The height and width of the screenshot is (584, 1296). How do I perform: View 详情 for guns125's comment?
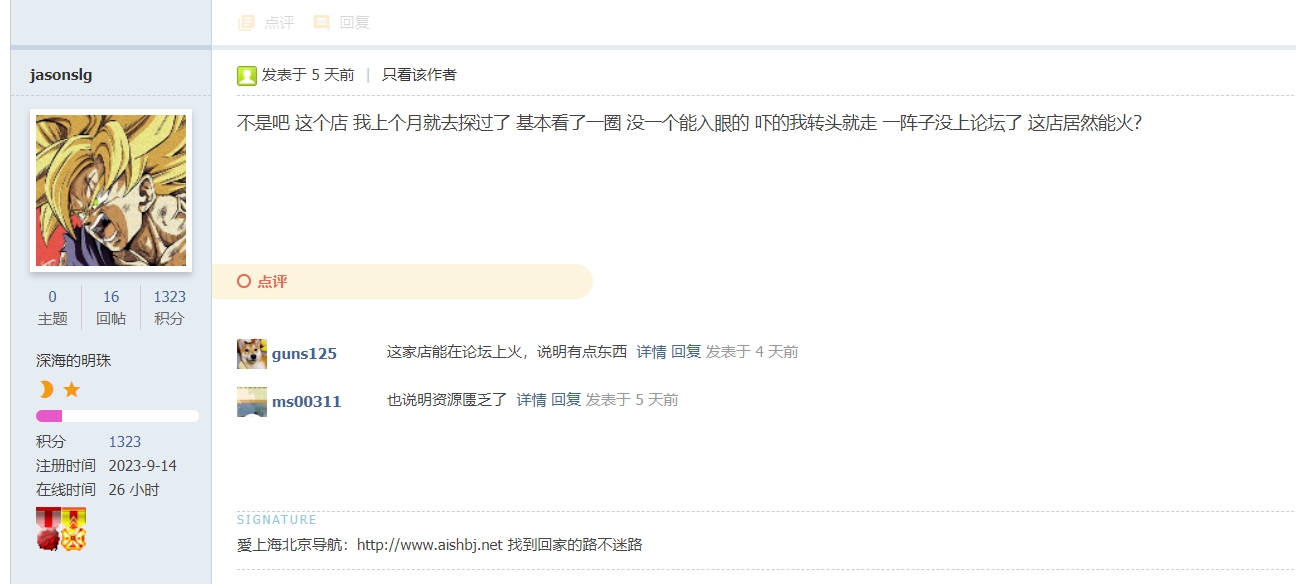coord(651,352)
